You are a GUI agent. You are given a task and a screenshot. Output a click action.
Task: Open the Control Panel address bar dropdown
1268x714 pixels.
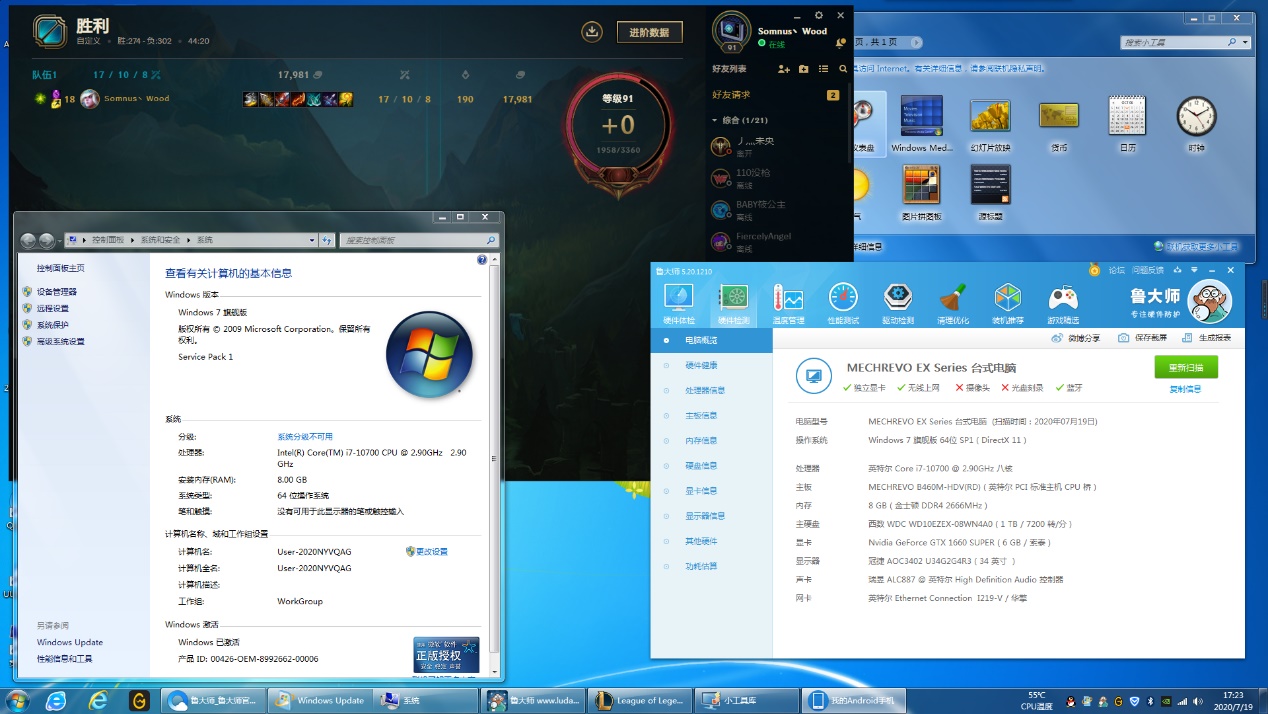click(x=313, y=240)
